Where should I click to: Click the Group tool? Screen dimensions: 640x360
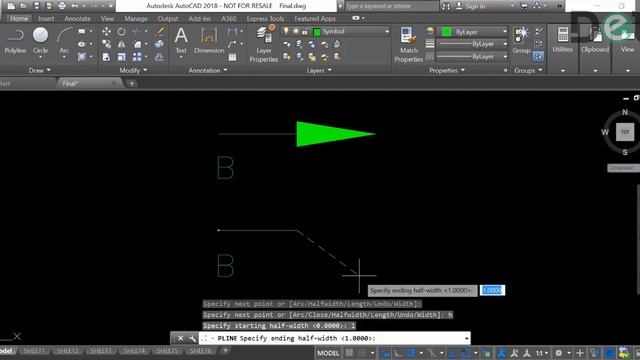521,40
